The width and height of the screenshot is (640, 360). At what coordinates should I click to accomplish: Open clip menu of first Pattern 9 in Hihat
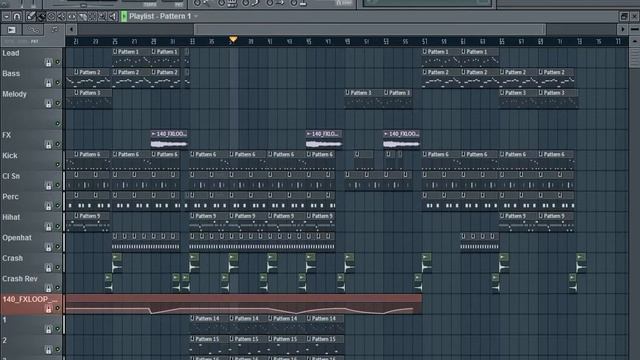(x=76, y=216)
